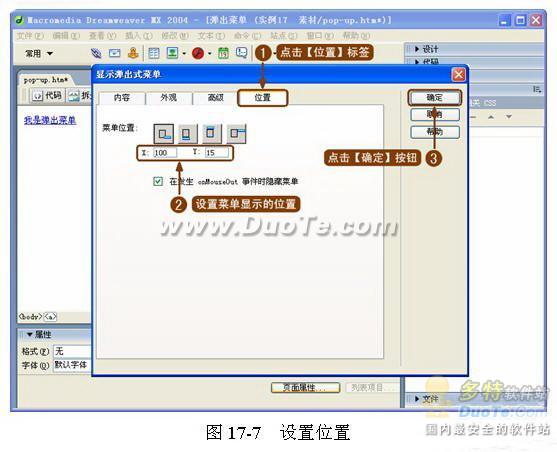Open the 文件 menu
557x452 pixels.
(30, 36)
